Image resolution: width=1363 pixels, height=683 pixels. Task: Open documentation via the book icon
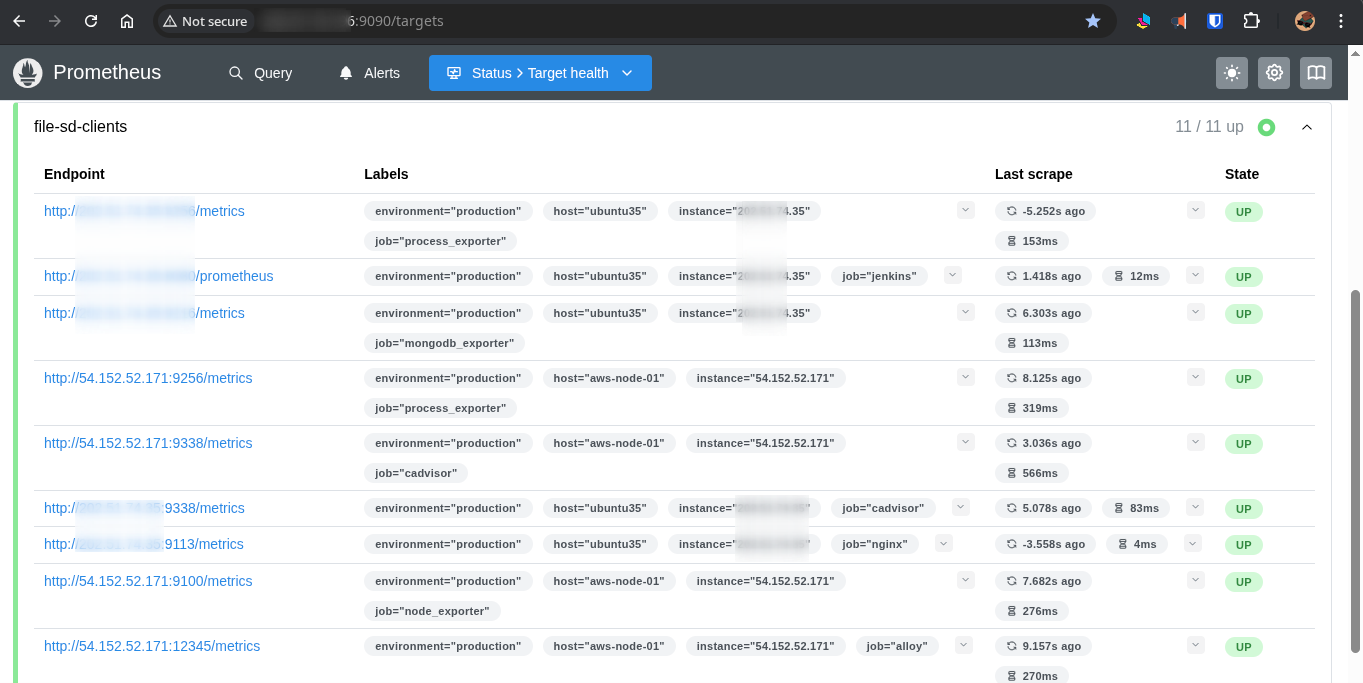click(1315, 72)
